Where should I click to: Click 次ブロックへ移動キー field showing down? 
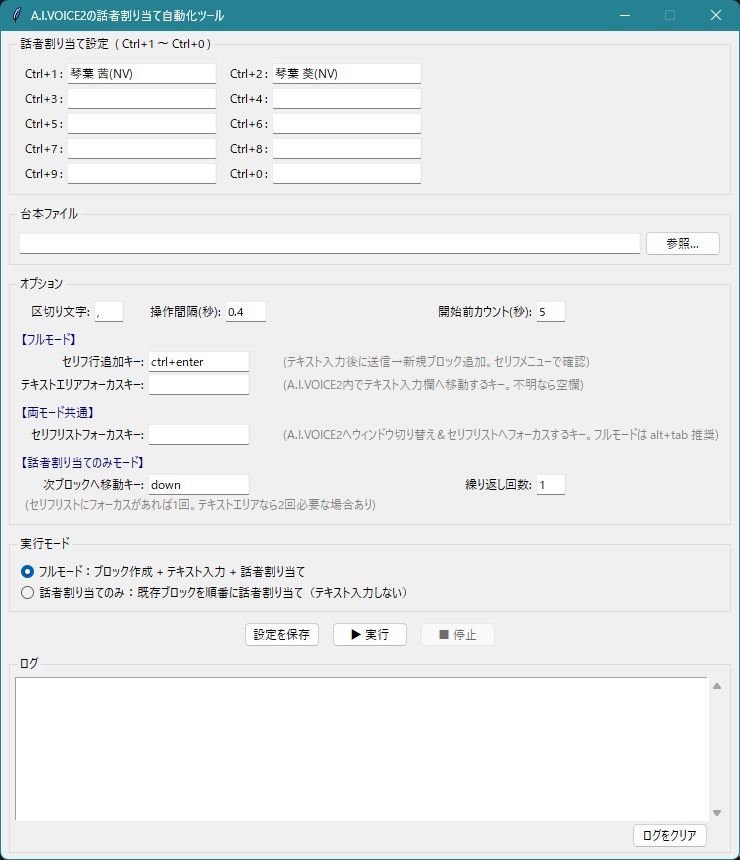(199, 485)
